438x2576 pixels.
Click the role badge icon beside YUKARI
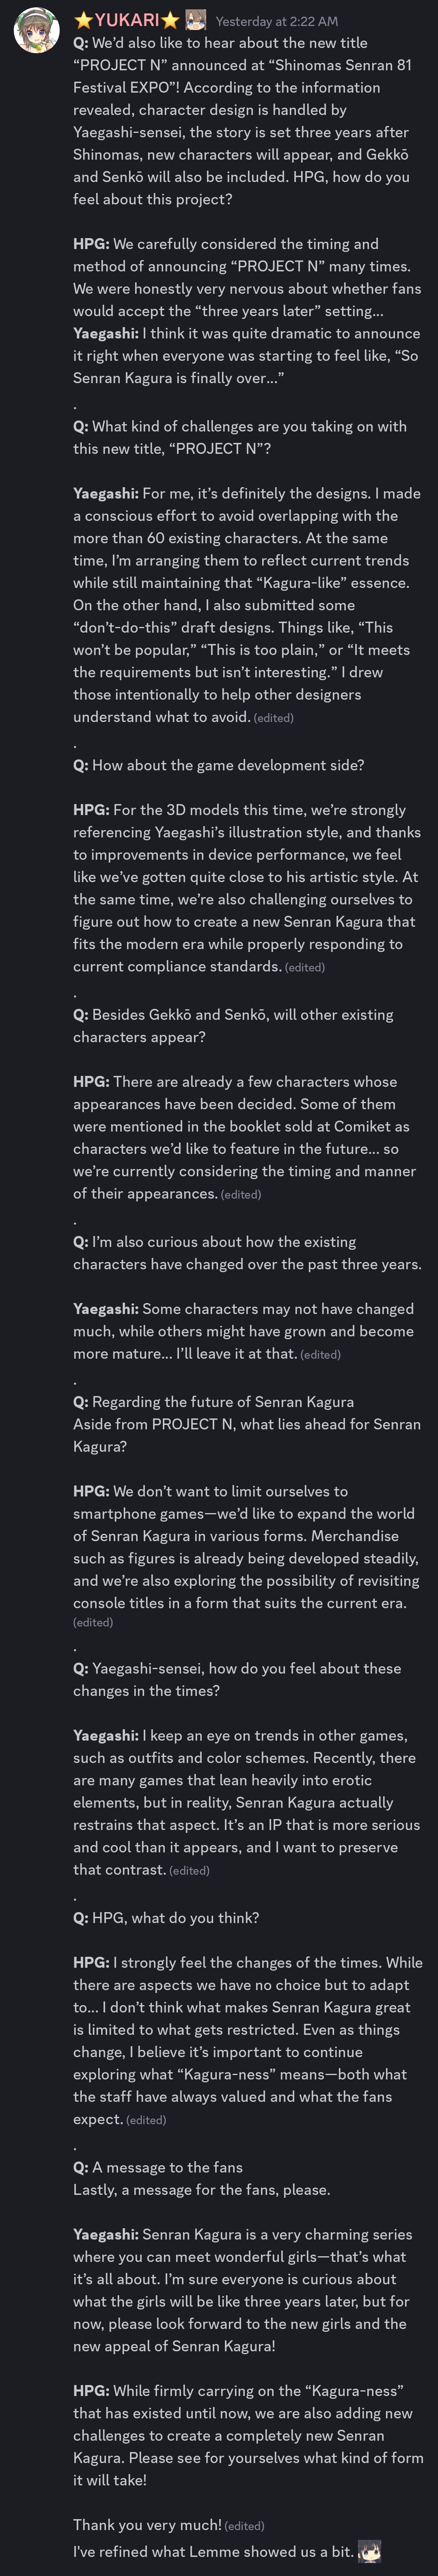(197, 20)
